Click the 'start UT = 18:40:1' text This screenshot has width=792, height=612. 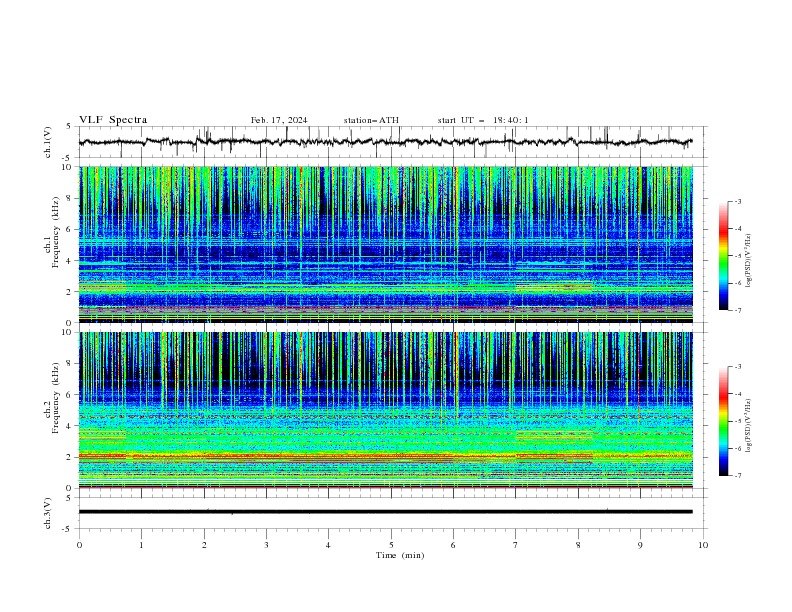(483, 120)
